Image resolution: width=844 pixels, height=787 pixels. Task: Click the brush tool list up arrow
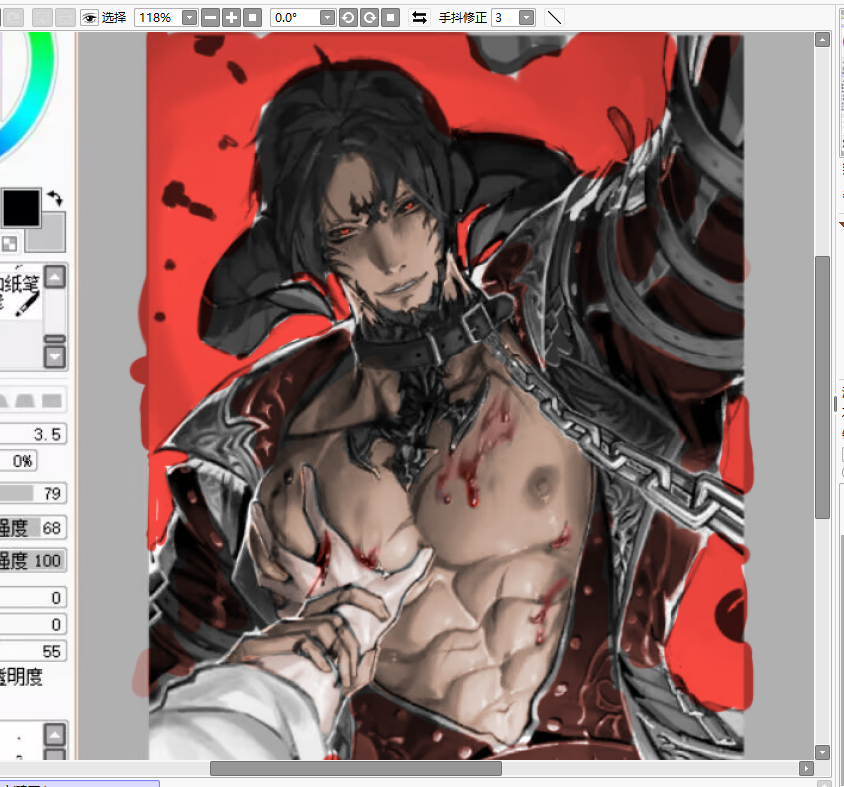tap(55, 277)
